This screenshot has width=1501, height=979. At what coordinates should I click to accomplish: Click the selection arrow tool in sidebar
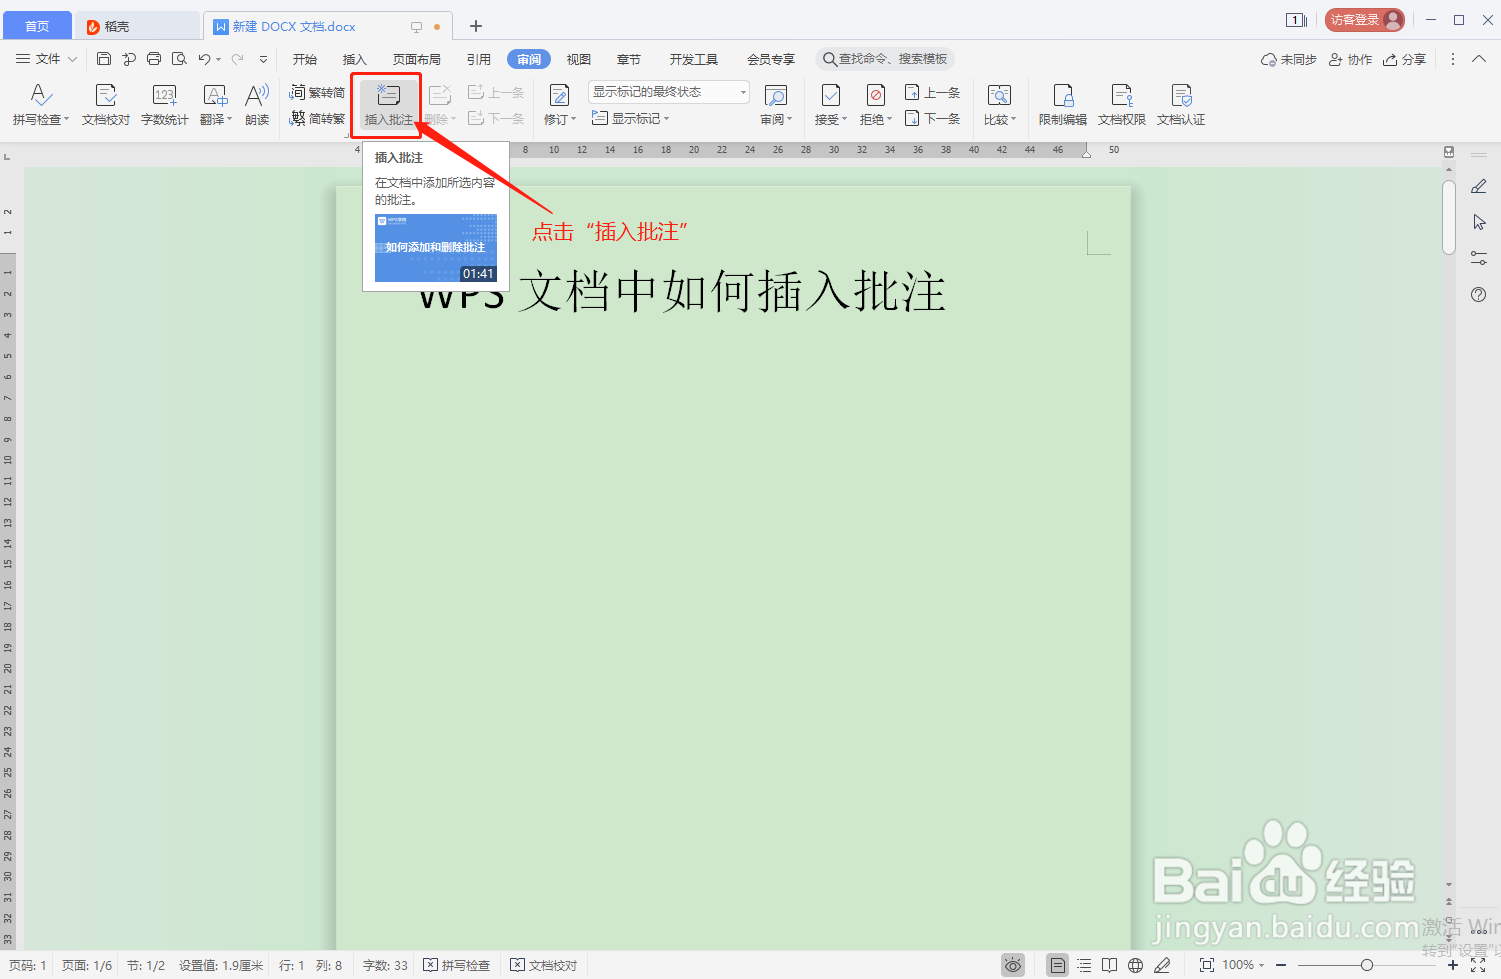pyautogui.click(x=1479, y=222)
